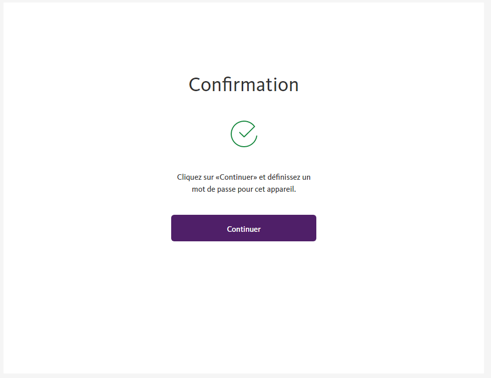Select the Confirmation heading text

[x=244, y=85]
